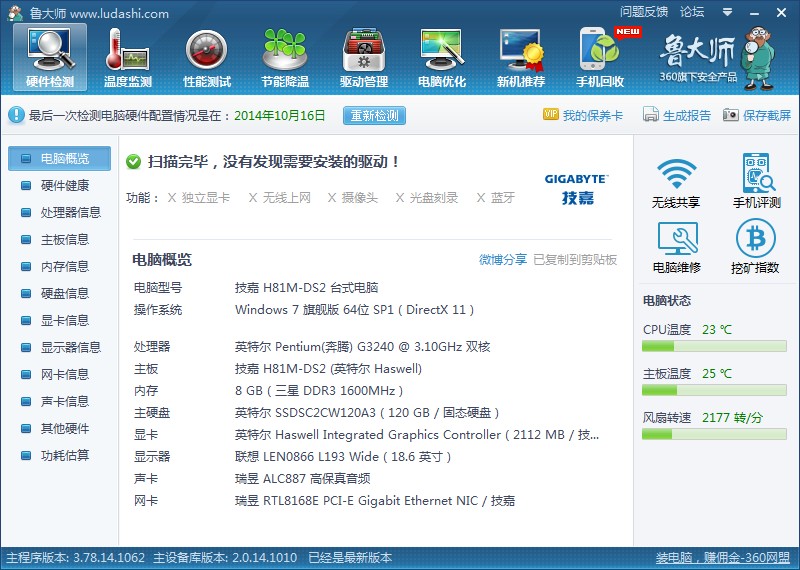Open the 硬件检测 hardware detection tab
The image size is (800, 570).
click(x=50, y=57)
